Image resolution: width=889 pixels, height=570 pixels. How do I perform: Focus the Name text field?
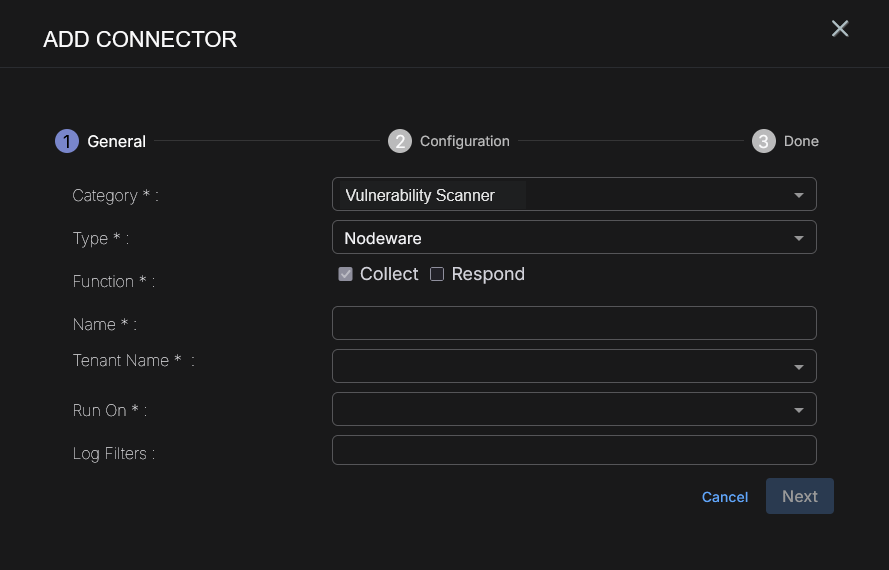click(x=574, y=323)
